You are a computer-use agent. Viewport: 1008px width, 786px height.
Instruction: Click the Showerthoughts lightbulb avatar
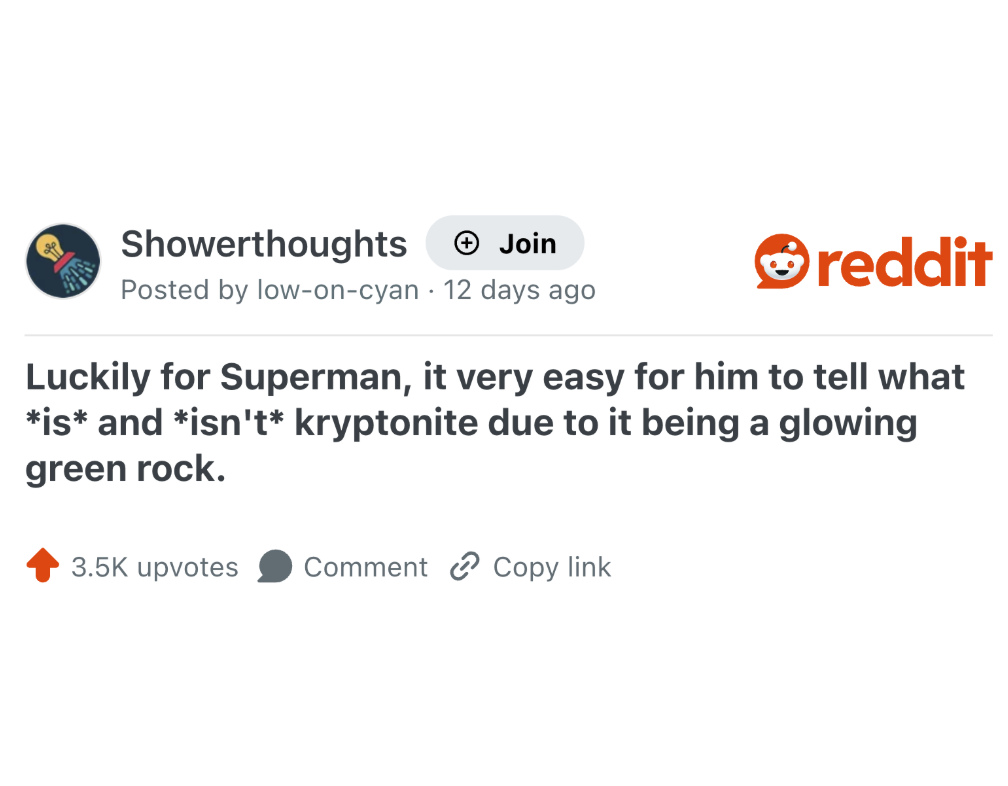(62, 261)
